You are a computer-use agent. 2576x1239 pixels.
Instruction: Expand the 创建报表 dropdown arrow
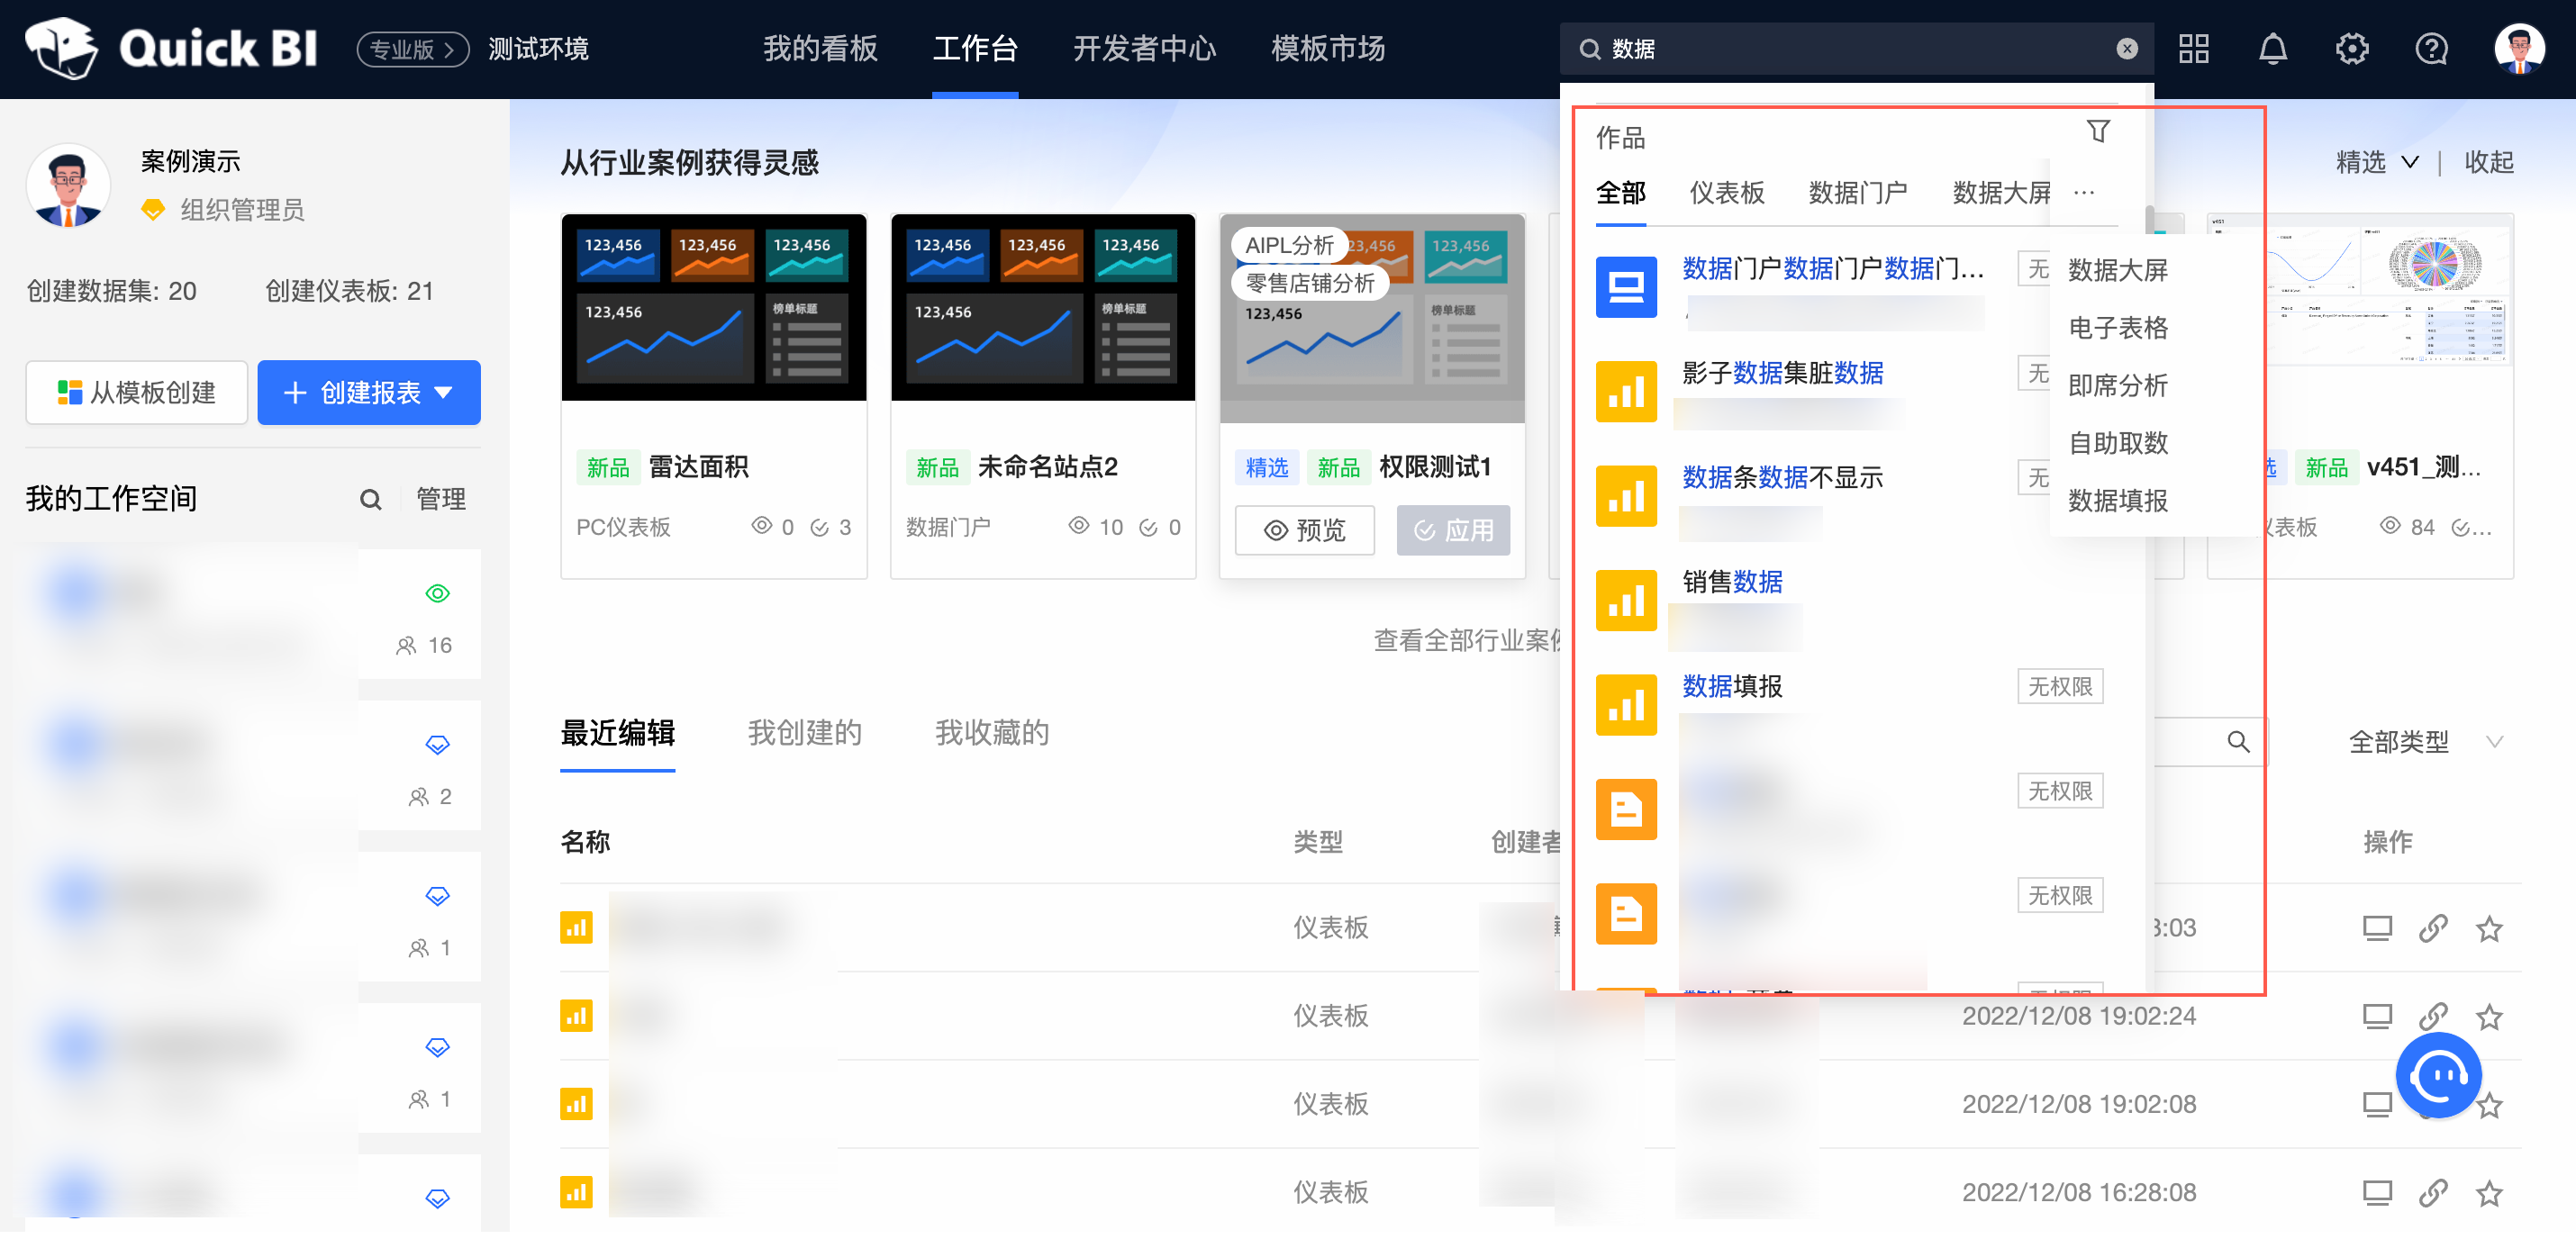point(447,393)
